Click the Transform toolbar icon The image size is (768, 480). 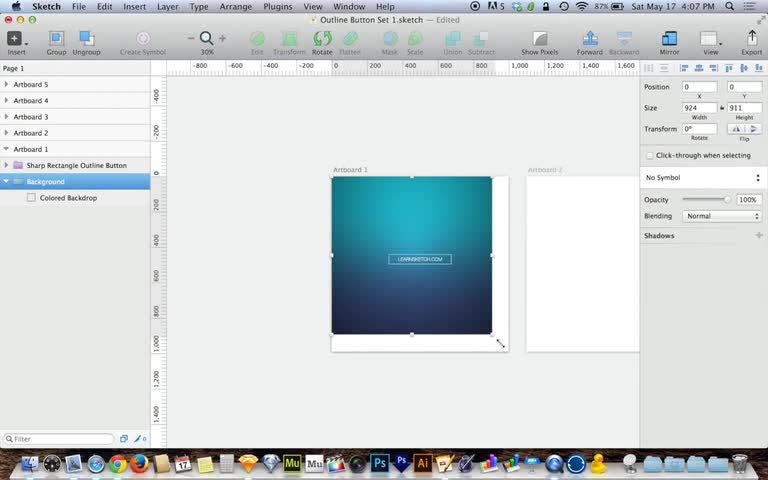click(x=289, y=38)
